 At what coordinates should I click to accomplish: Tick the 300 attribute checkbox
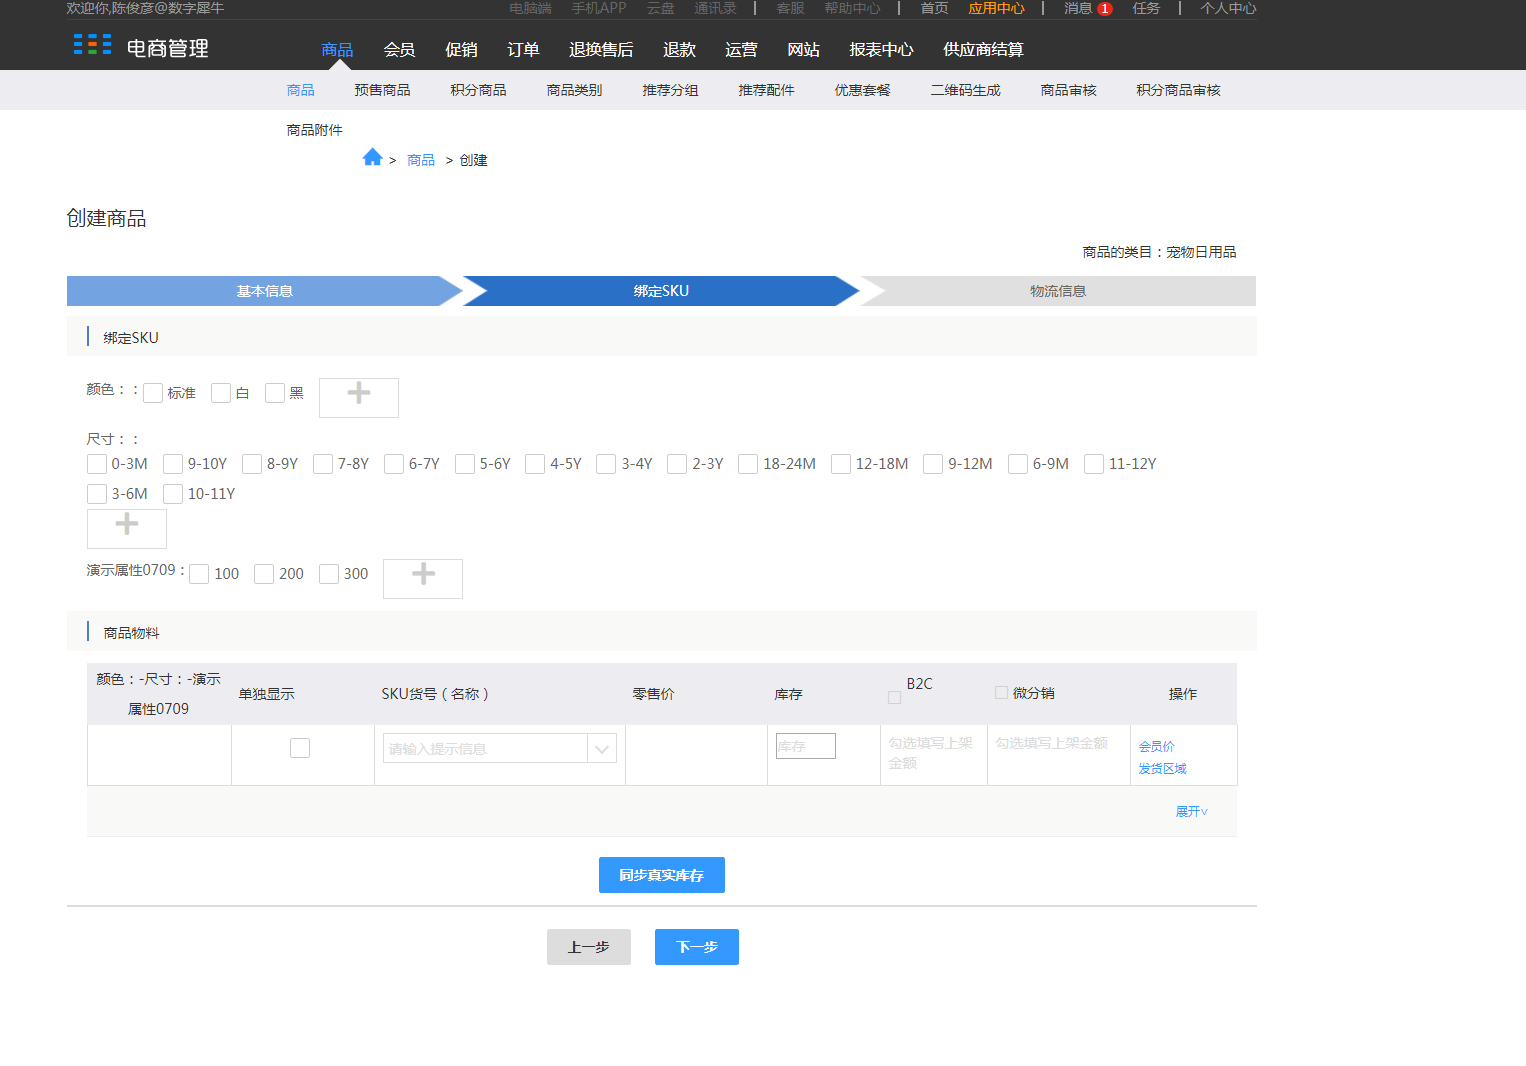click(329, 574)
